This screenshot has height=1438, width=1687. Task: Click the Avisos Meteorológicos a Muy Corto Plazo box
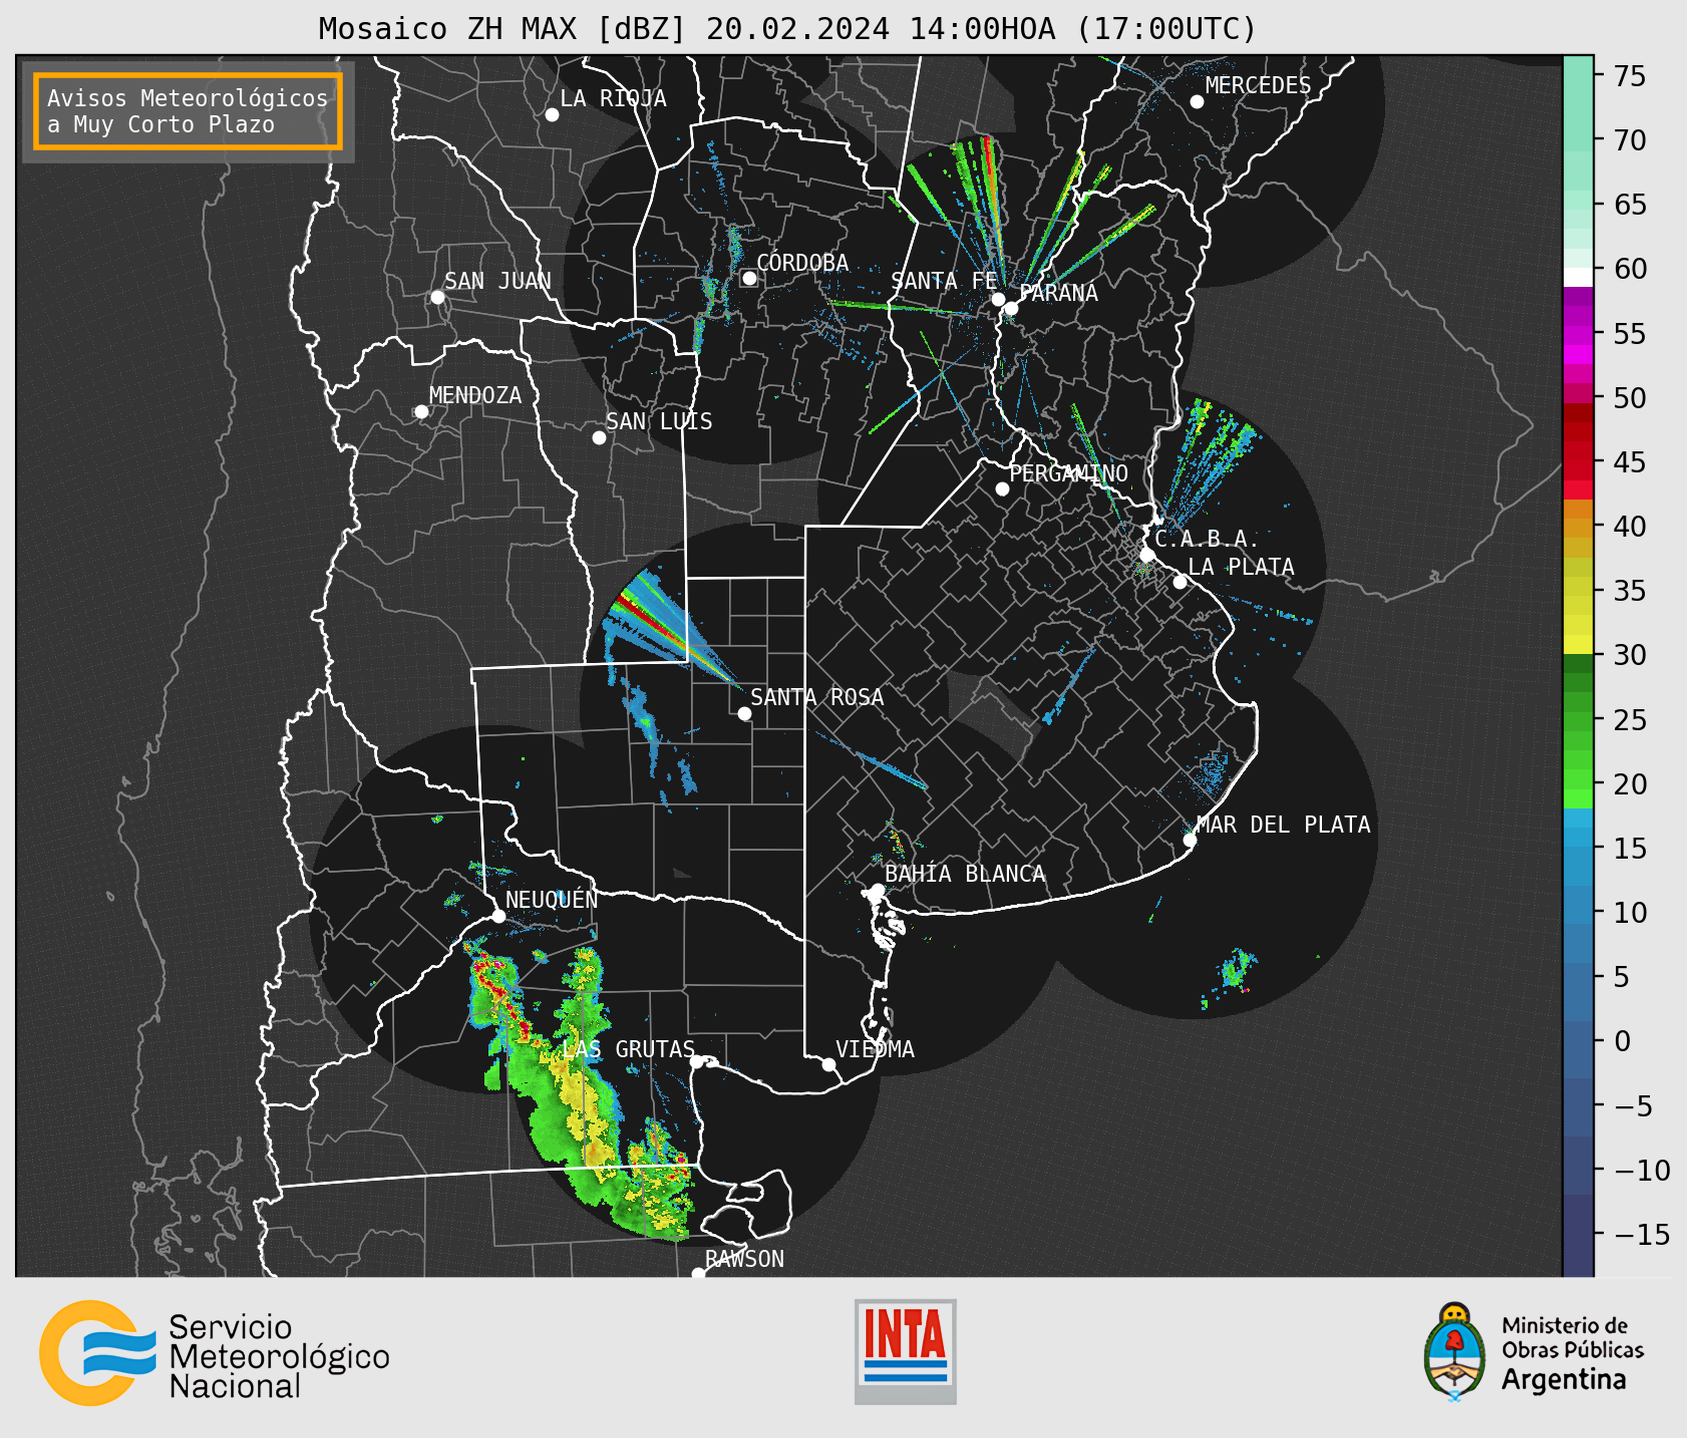point(188,111)
